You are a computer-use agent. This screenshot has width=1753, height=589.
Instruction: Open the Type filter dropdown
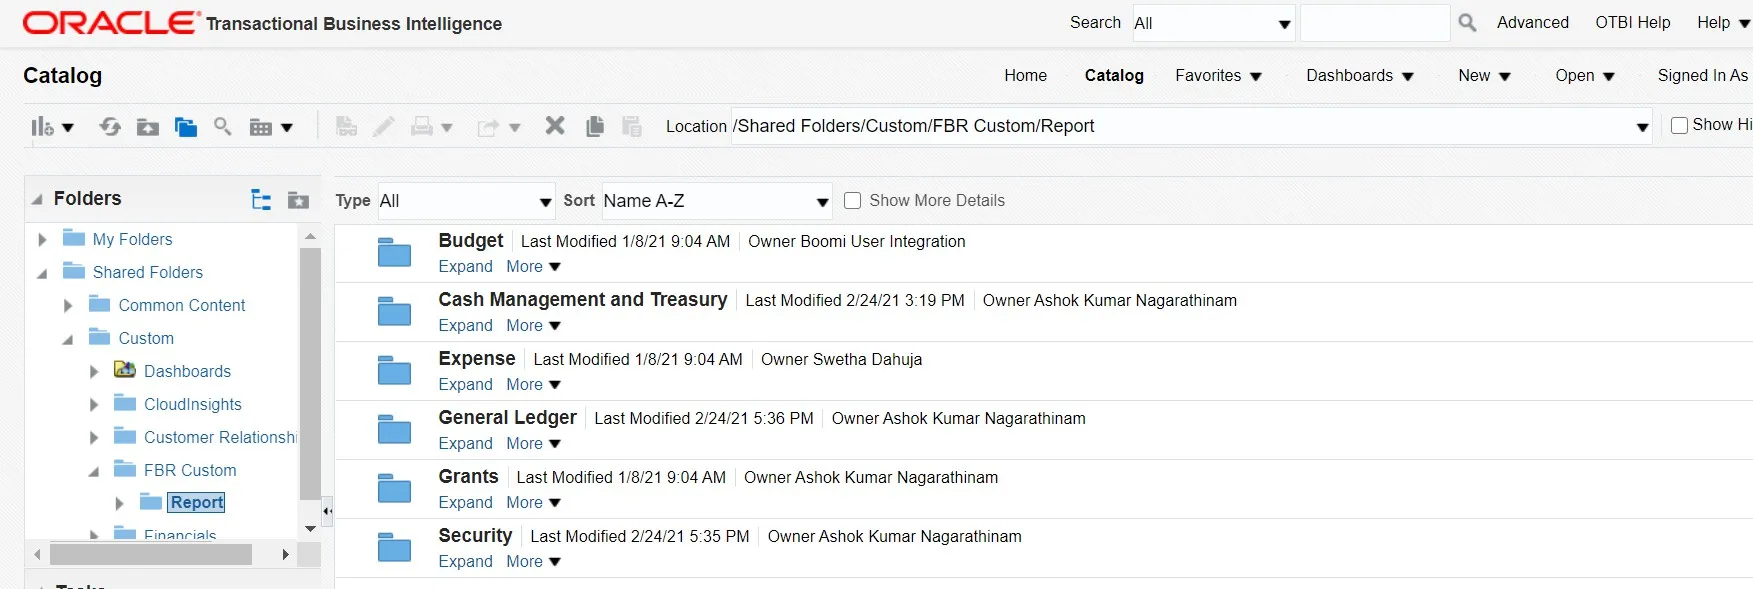465,201
